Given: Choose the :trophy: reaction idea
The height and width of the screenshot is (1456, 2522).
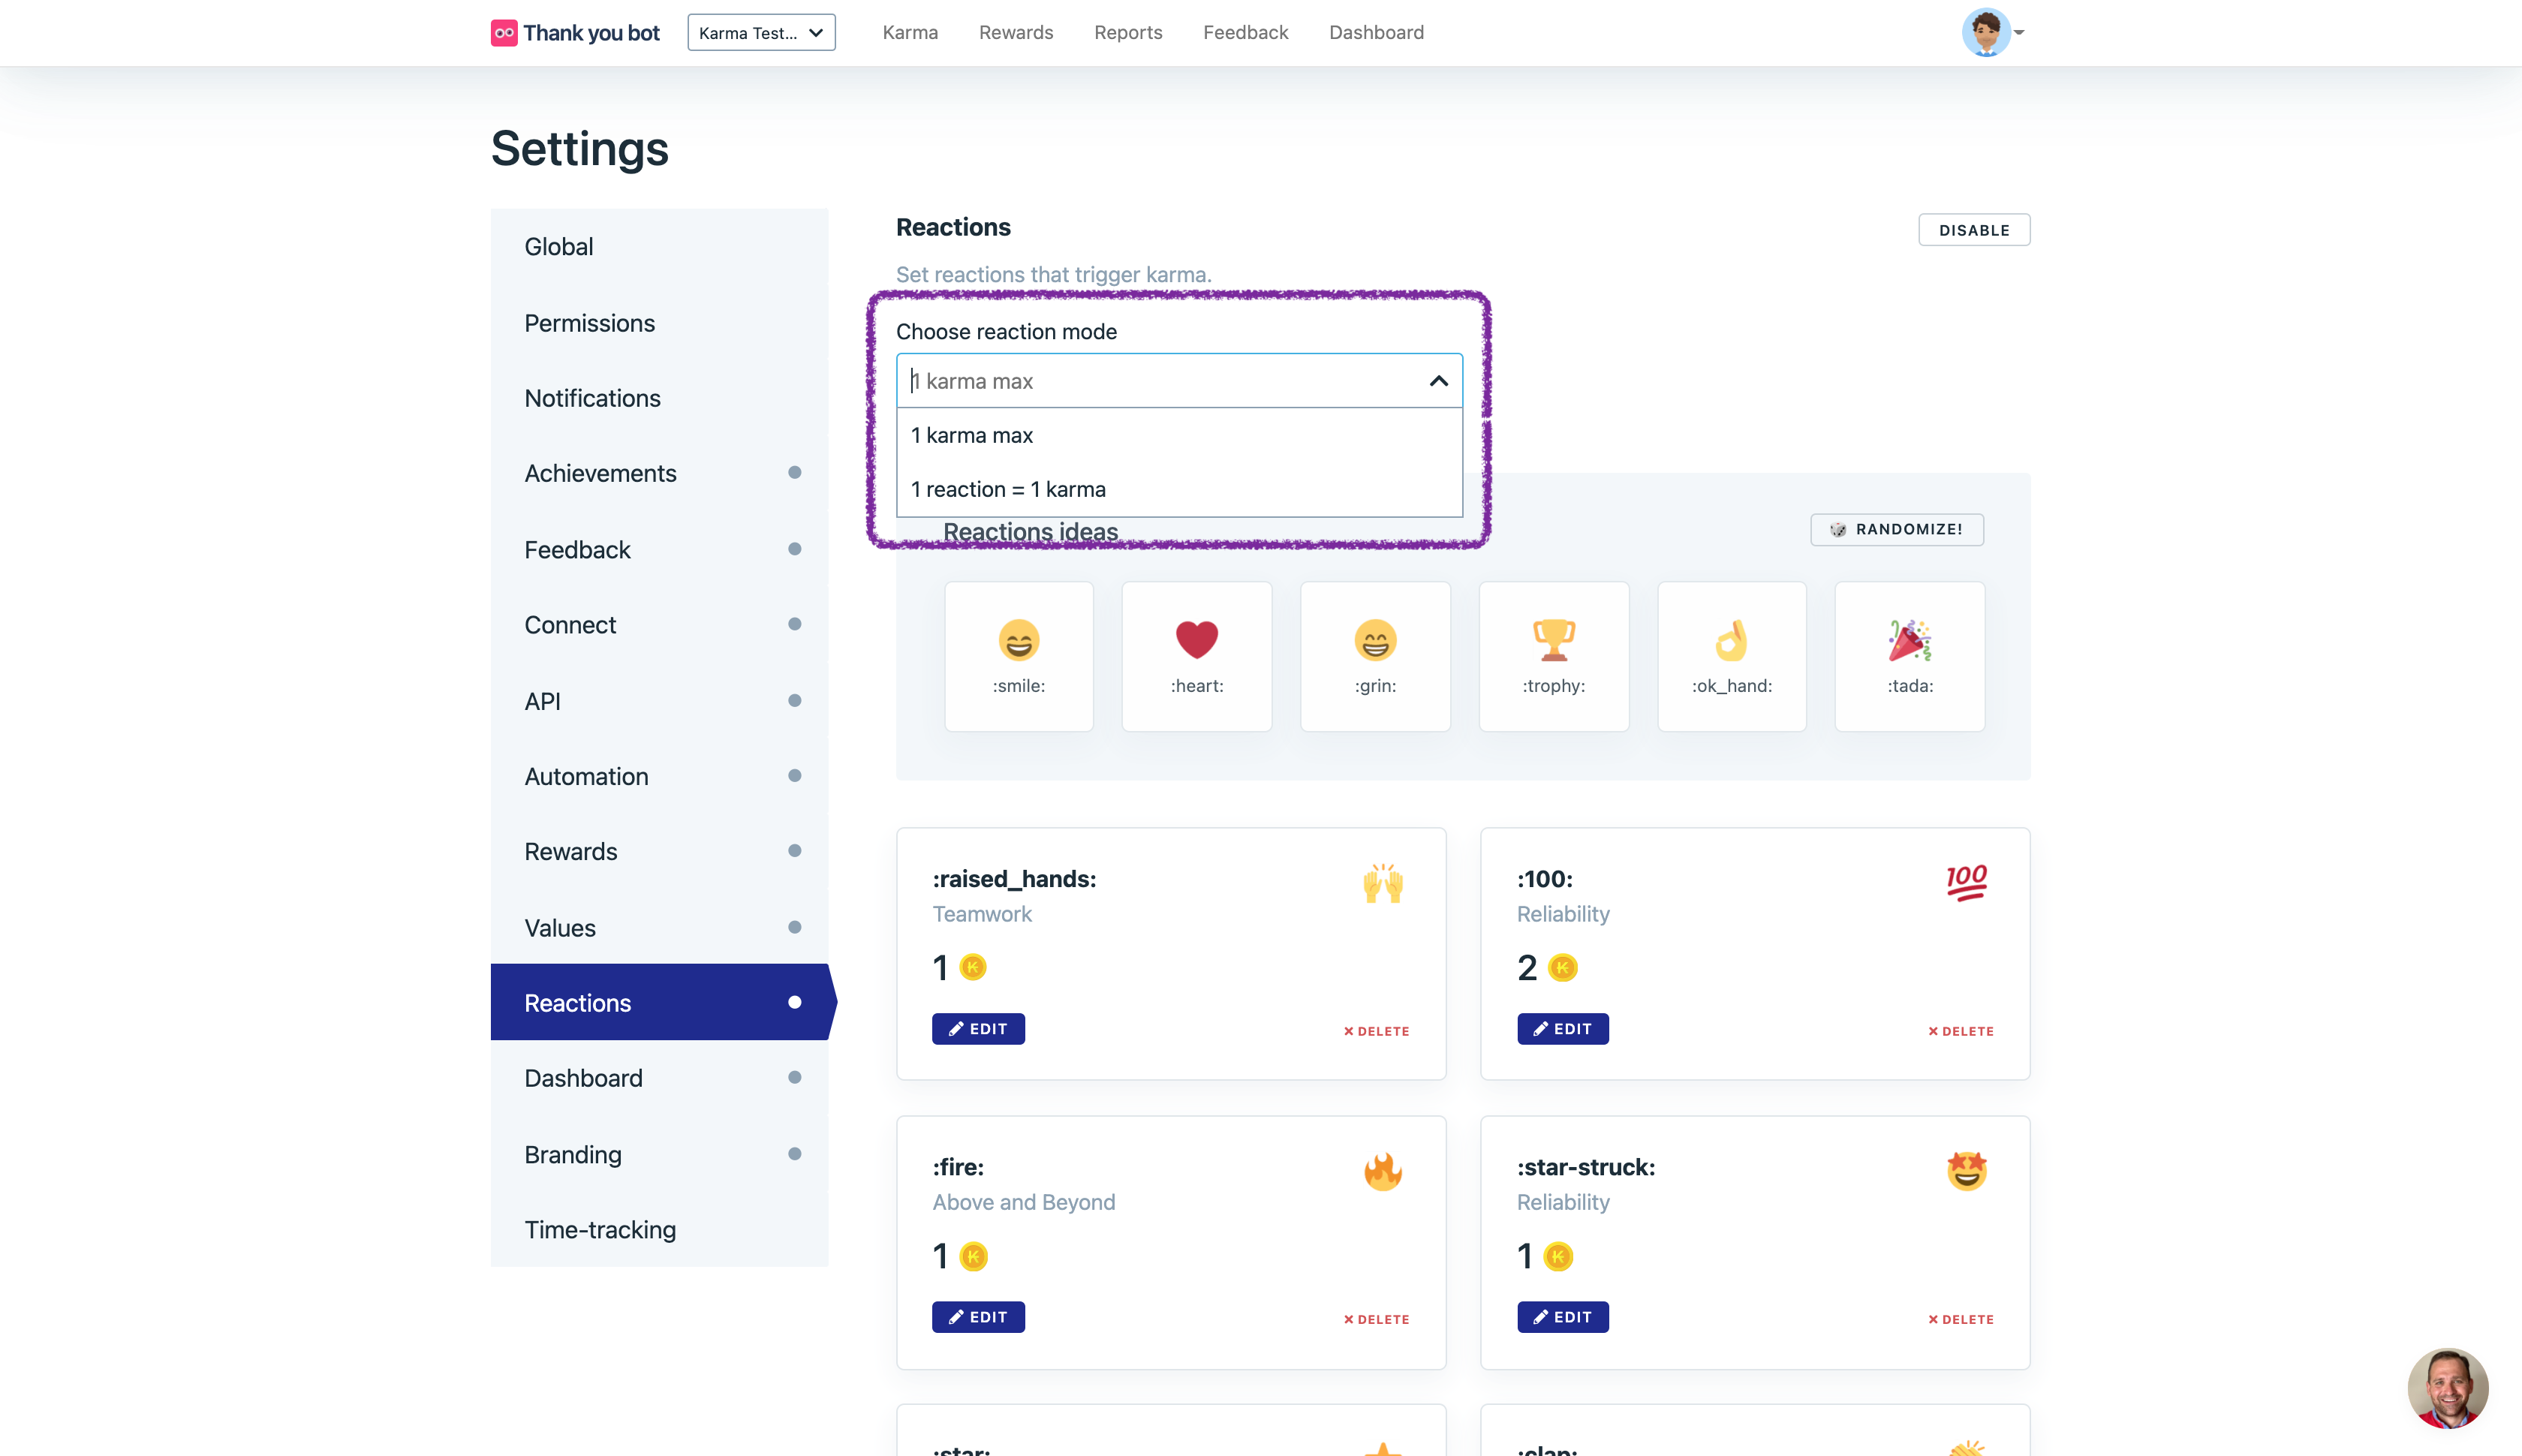Looking at the screenshot, I should 1553,656.
